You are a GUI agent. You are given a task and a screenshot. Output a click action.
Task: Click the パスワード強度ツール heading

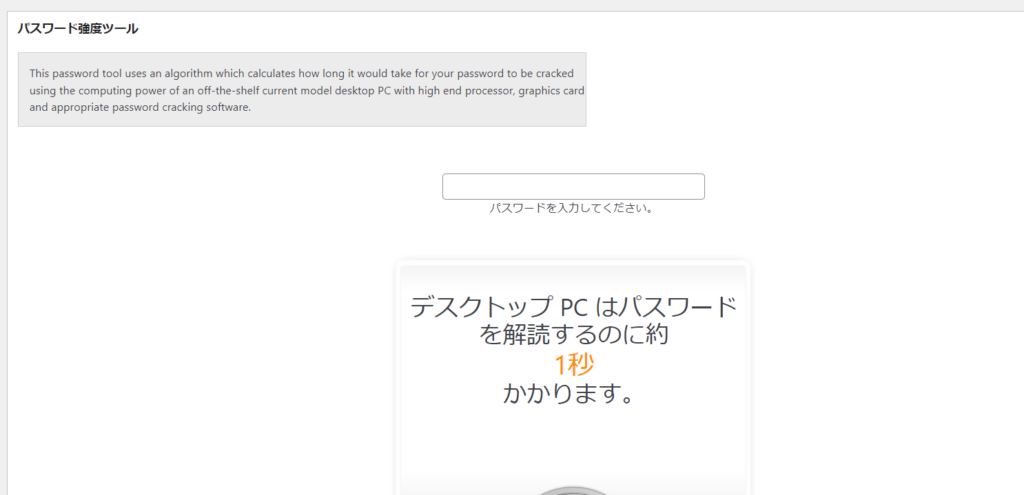coord(78,29)
